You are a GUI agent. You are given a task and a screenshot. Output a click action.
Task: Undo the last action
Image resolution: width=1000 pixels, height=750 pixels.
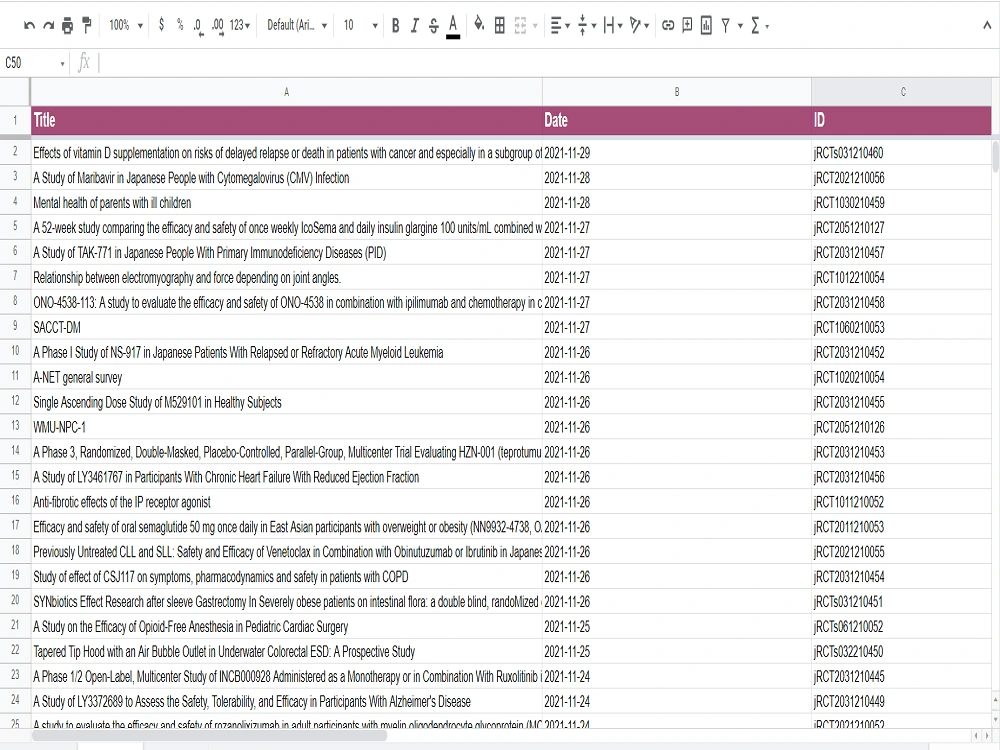coord(29,26)
